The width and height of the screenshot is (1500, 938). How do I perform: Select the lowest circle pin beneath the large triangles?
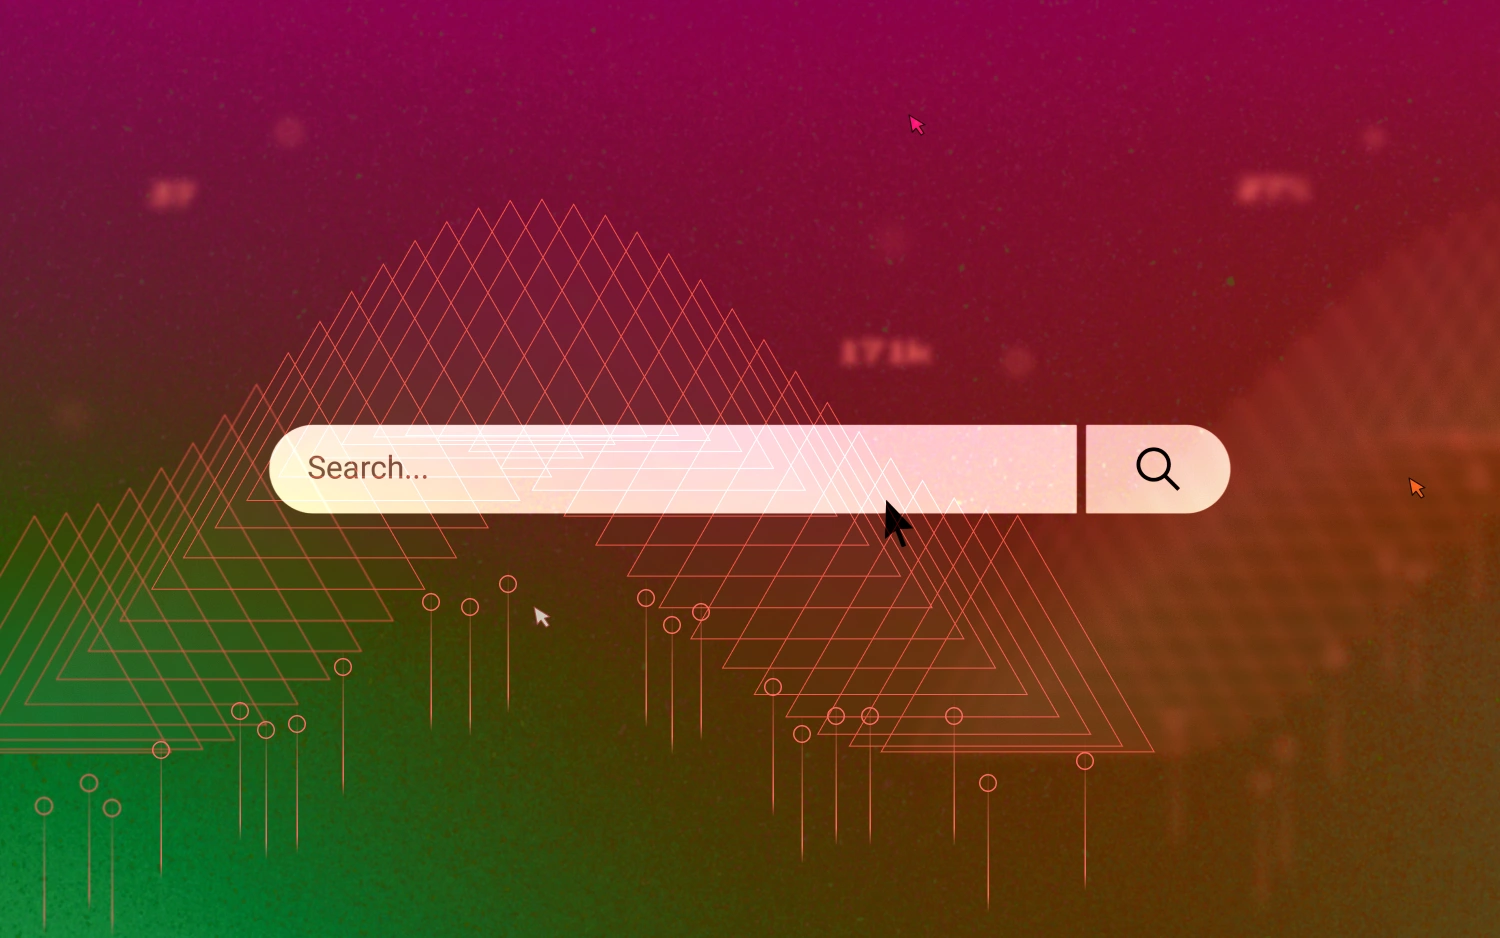pyautogui.click(x=988, y=783)
